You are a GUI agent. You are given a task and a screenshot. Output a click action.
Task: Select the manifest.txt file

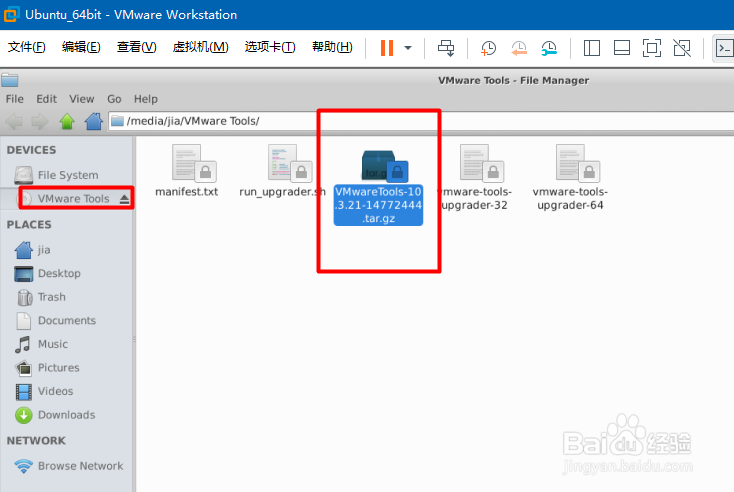tap(187, 171)
